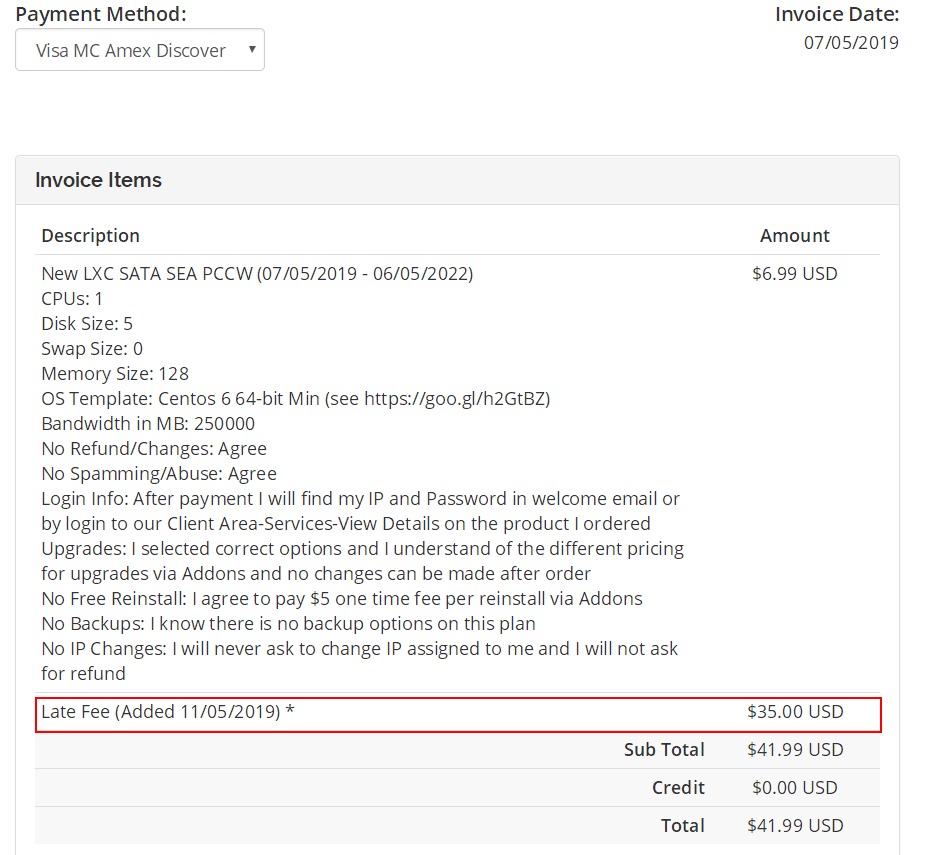Image resolution: width=947 pixels, height=855 pixels.
Task: Click the OS Template Centos 6 line
Action: pos(295,399)
